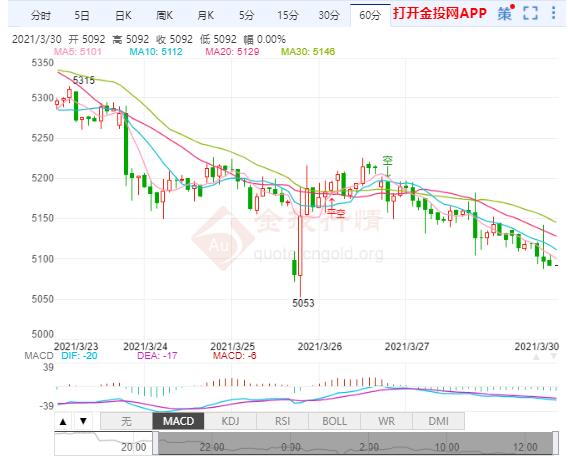This screenshot has width=568, height=456.
Task: Click the 2021/3/26 date axis label
Action: [x=320, y=347]
